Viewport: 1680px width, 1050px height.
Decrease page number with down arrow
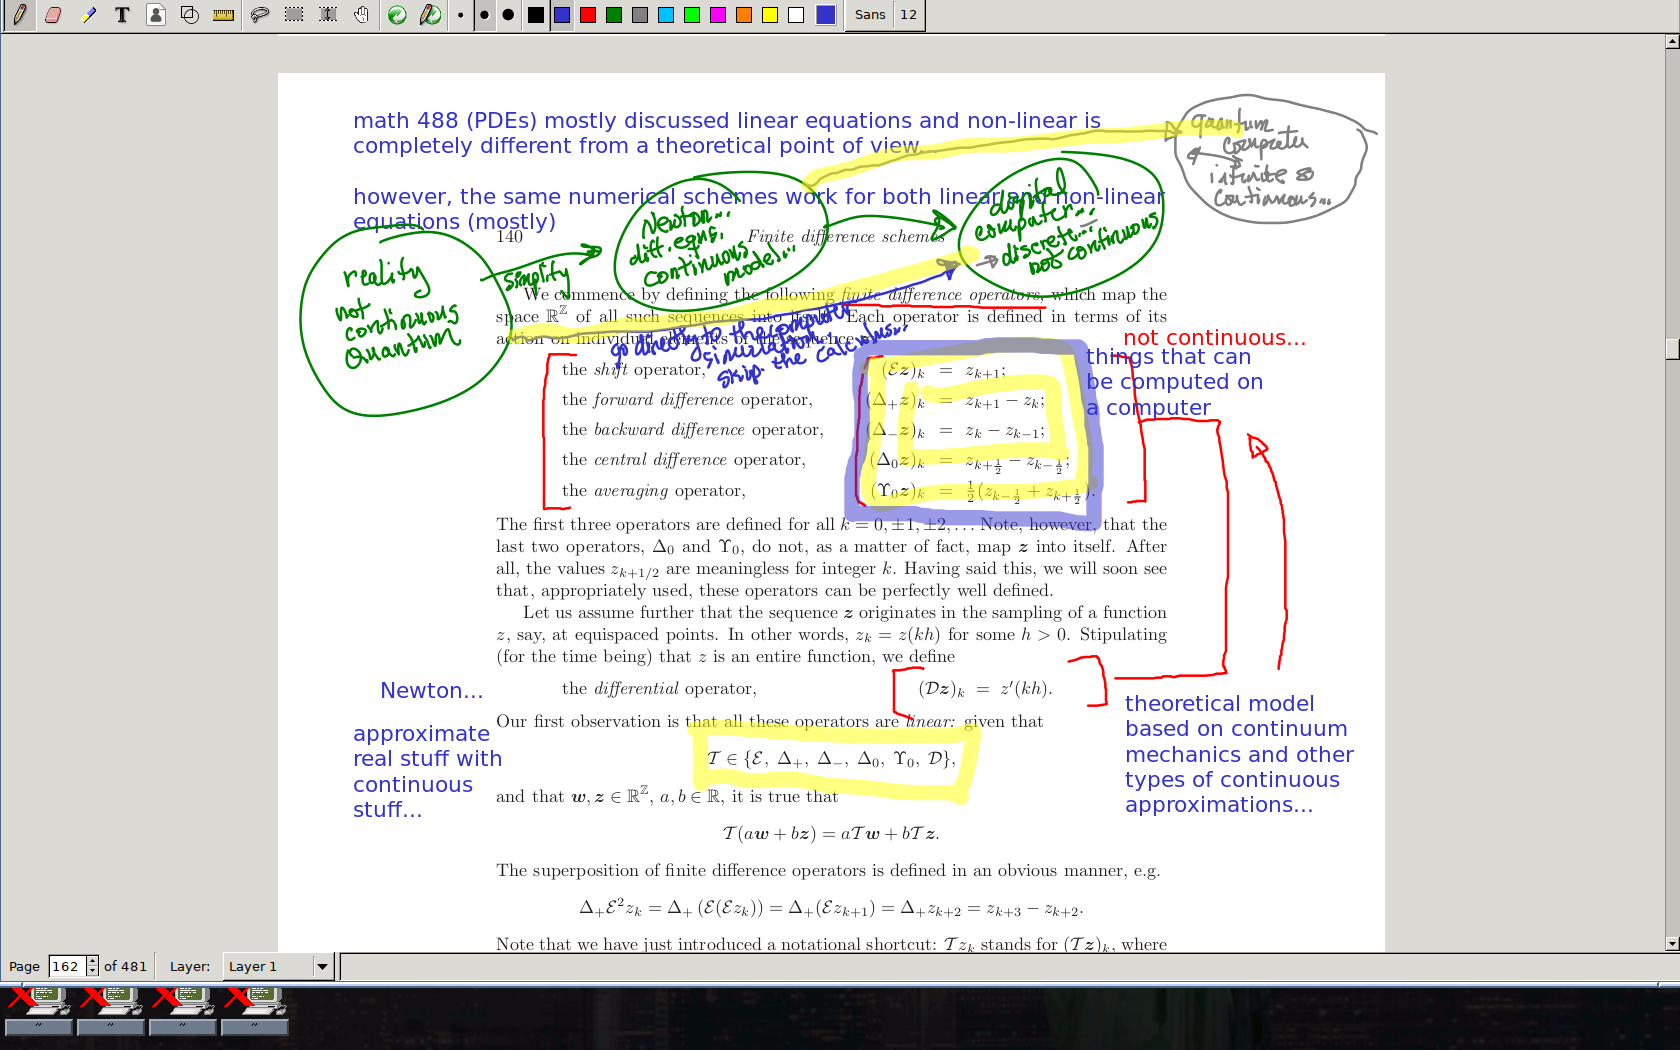tap(93, 972)
